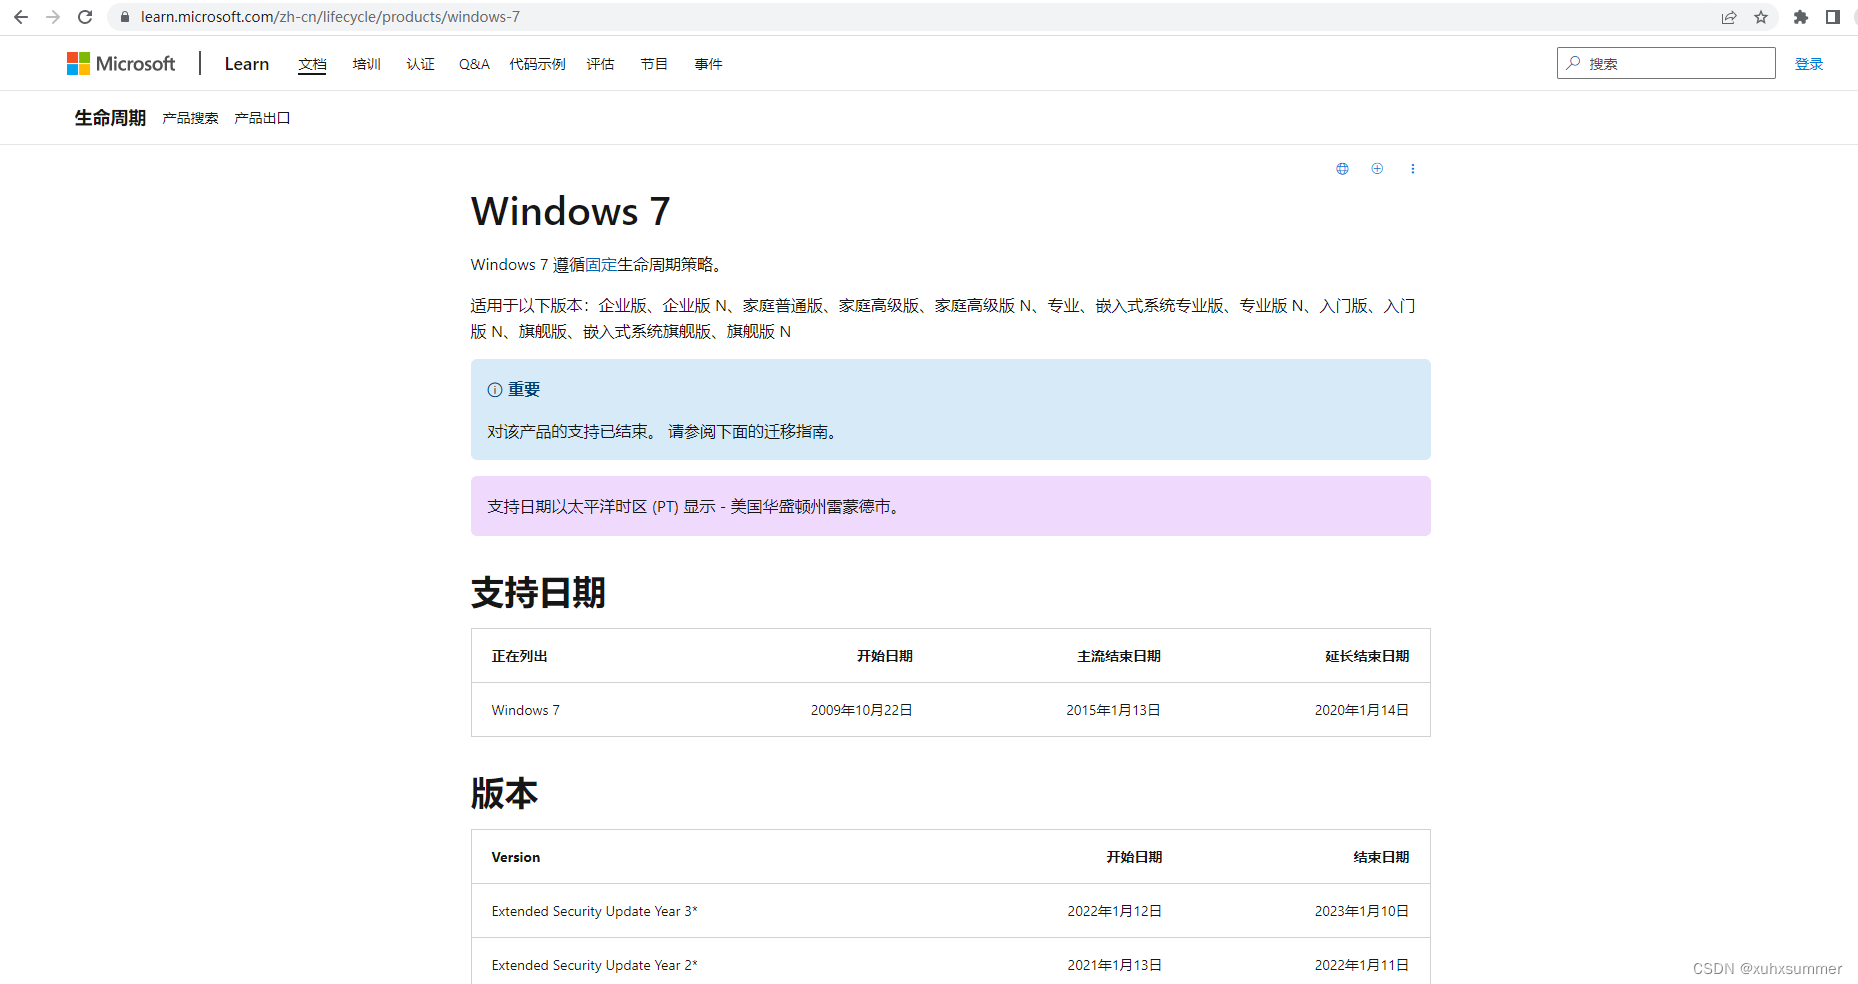
Task: Click the padlock site info icon
Action: pos(125,17)
